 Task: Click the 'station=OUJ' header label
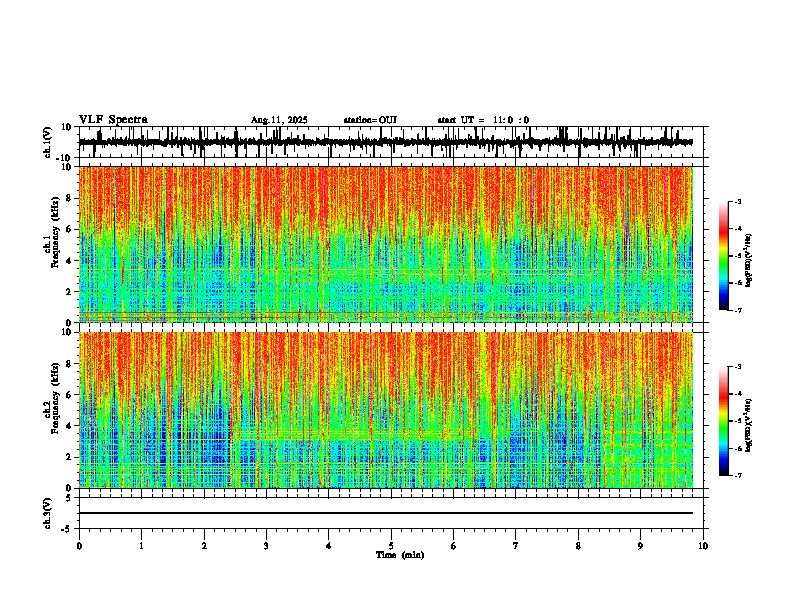click(x=370, y=120)
